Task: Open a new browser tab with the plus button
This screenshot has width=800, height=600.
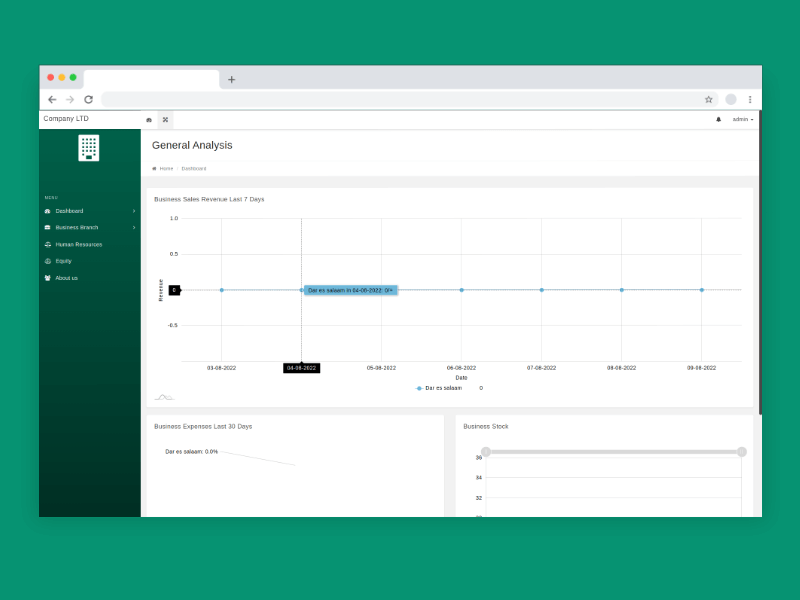Action: coord(232,80)
